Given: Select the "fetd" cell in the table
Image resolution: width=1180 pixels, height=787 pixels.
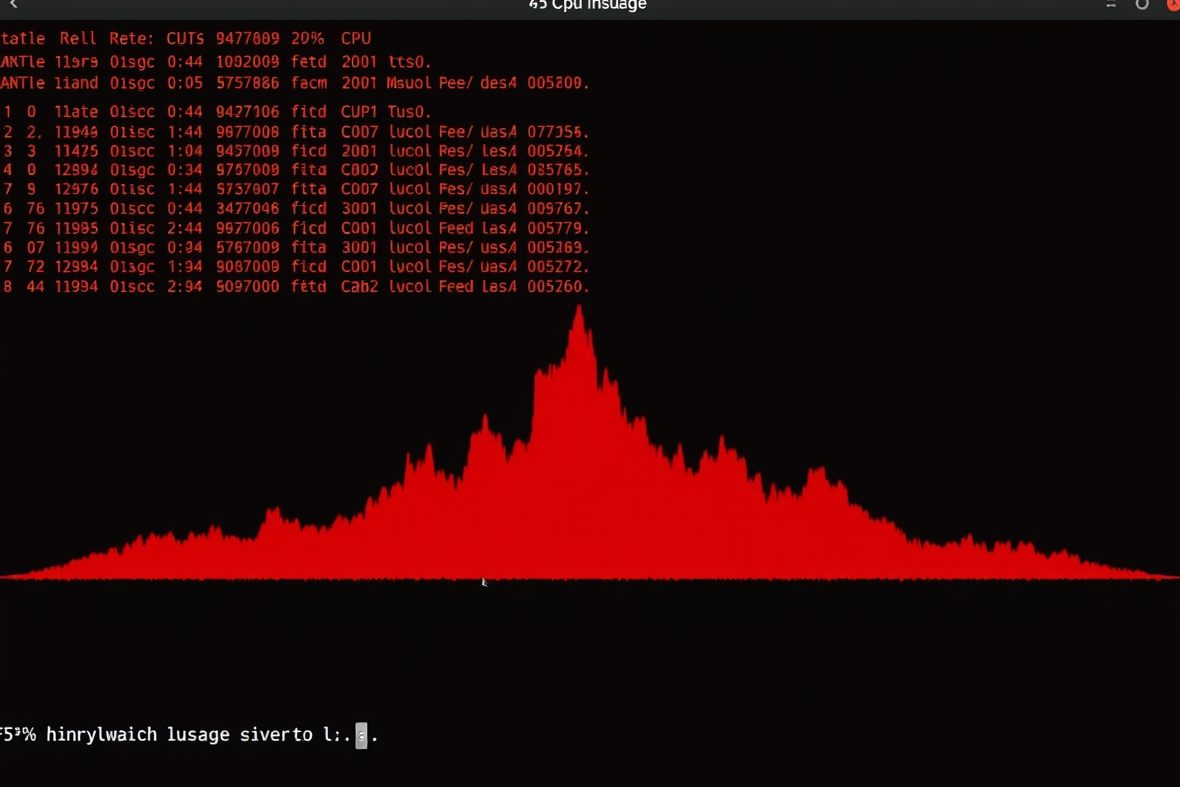Looking at the screenshot, I should click(x=309, y=62).
